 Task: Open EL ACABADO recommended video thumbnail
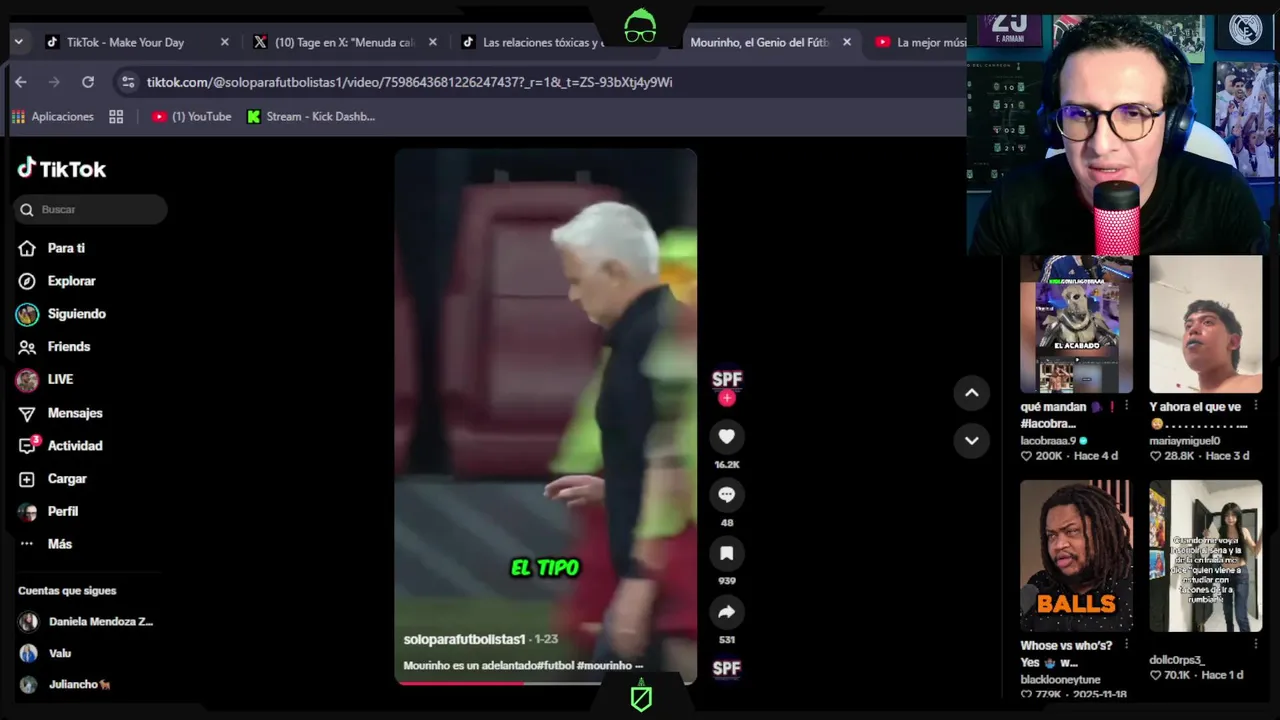(1076, 324)
